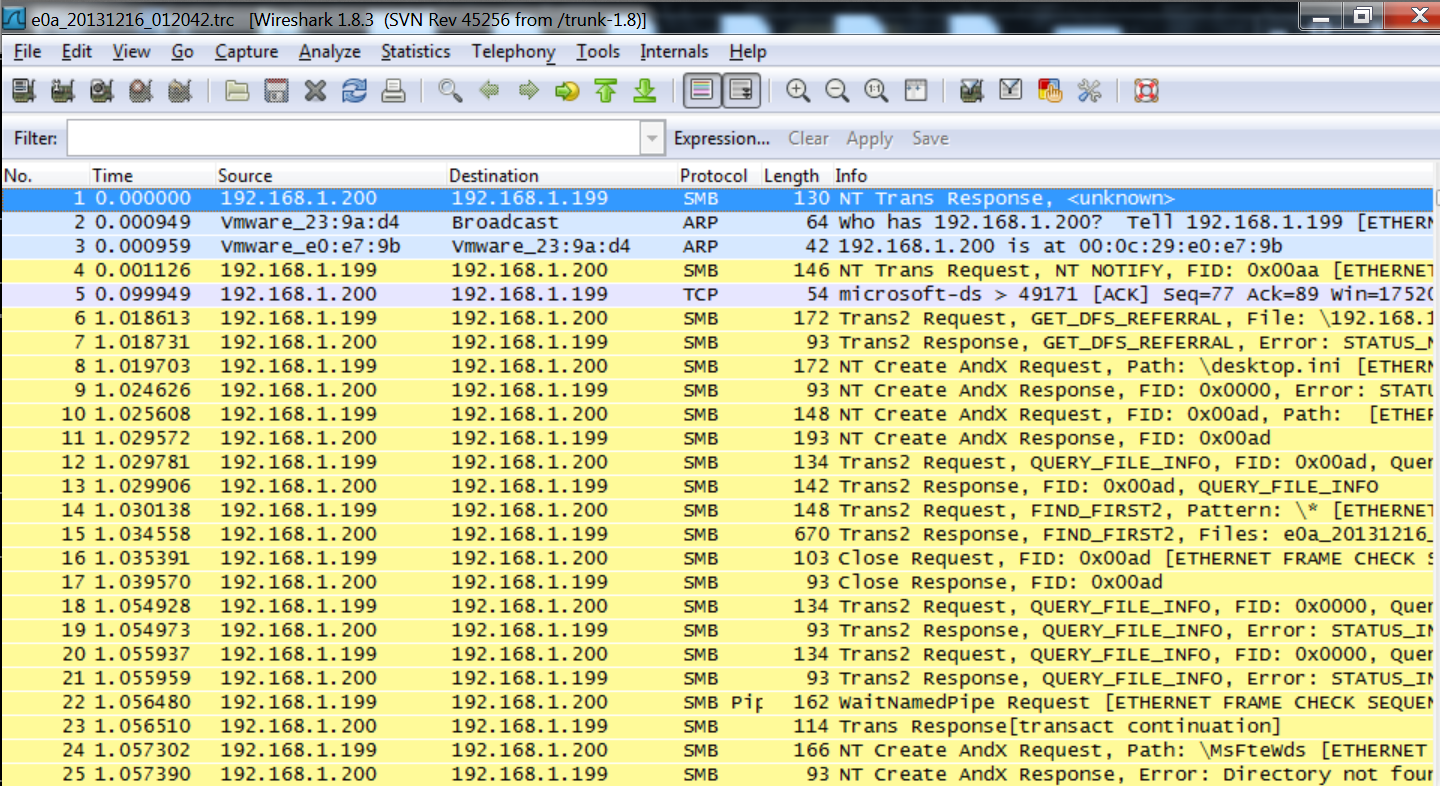Save the current display filter
Image resolution: width=1440 pixels, height=786 pixels.
pos(930,139)
